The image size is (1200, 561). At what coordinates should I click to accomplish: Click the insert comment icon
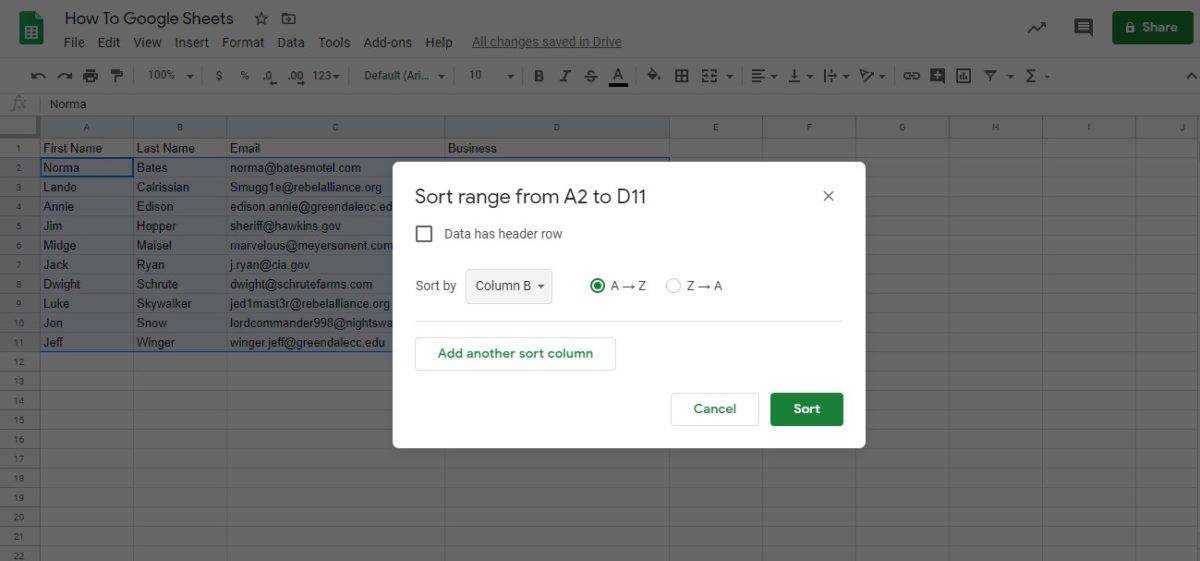pyautogui.click(x=937, y=76)
